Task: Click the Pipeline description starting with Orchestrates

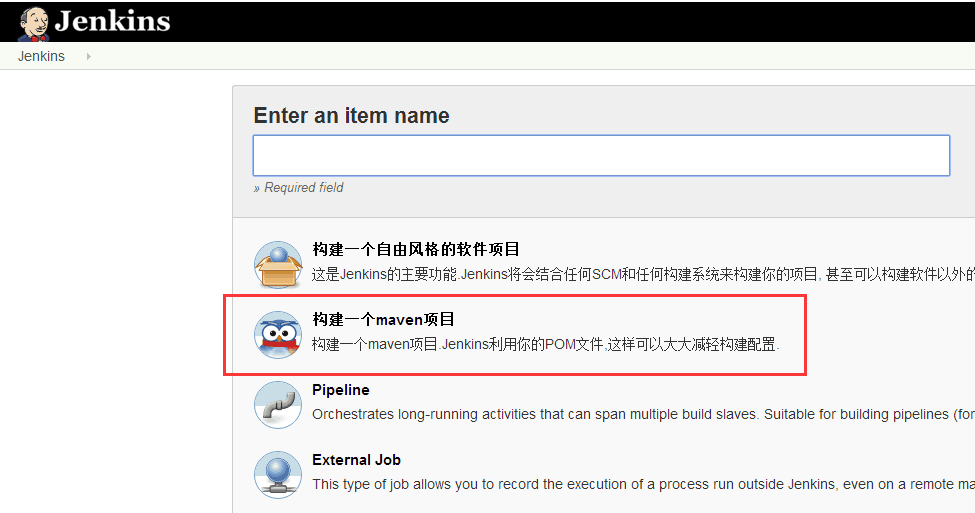Action: [644, 415]
